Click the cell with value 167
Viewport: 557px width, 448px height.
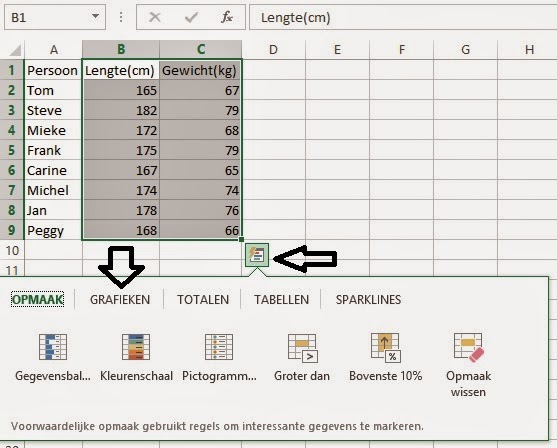(x=121, y=170)
